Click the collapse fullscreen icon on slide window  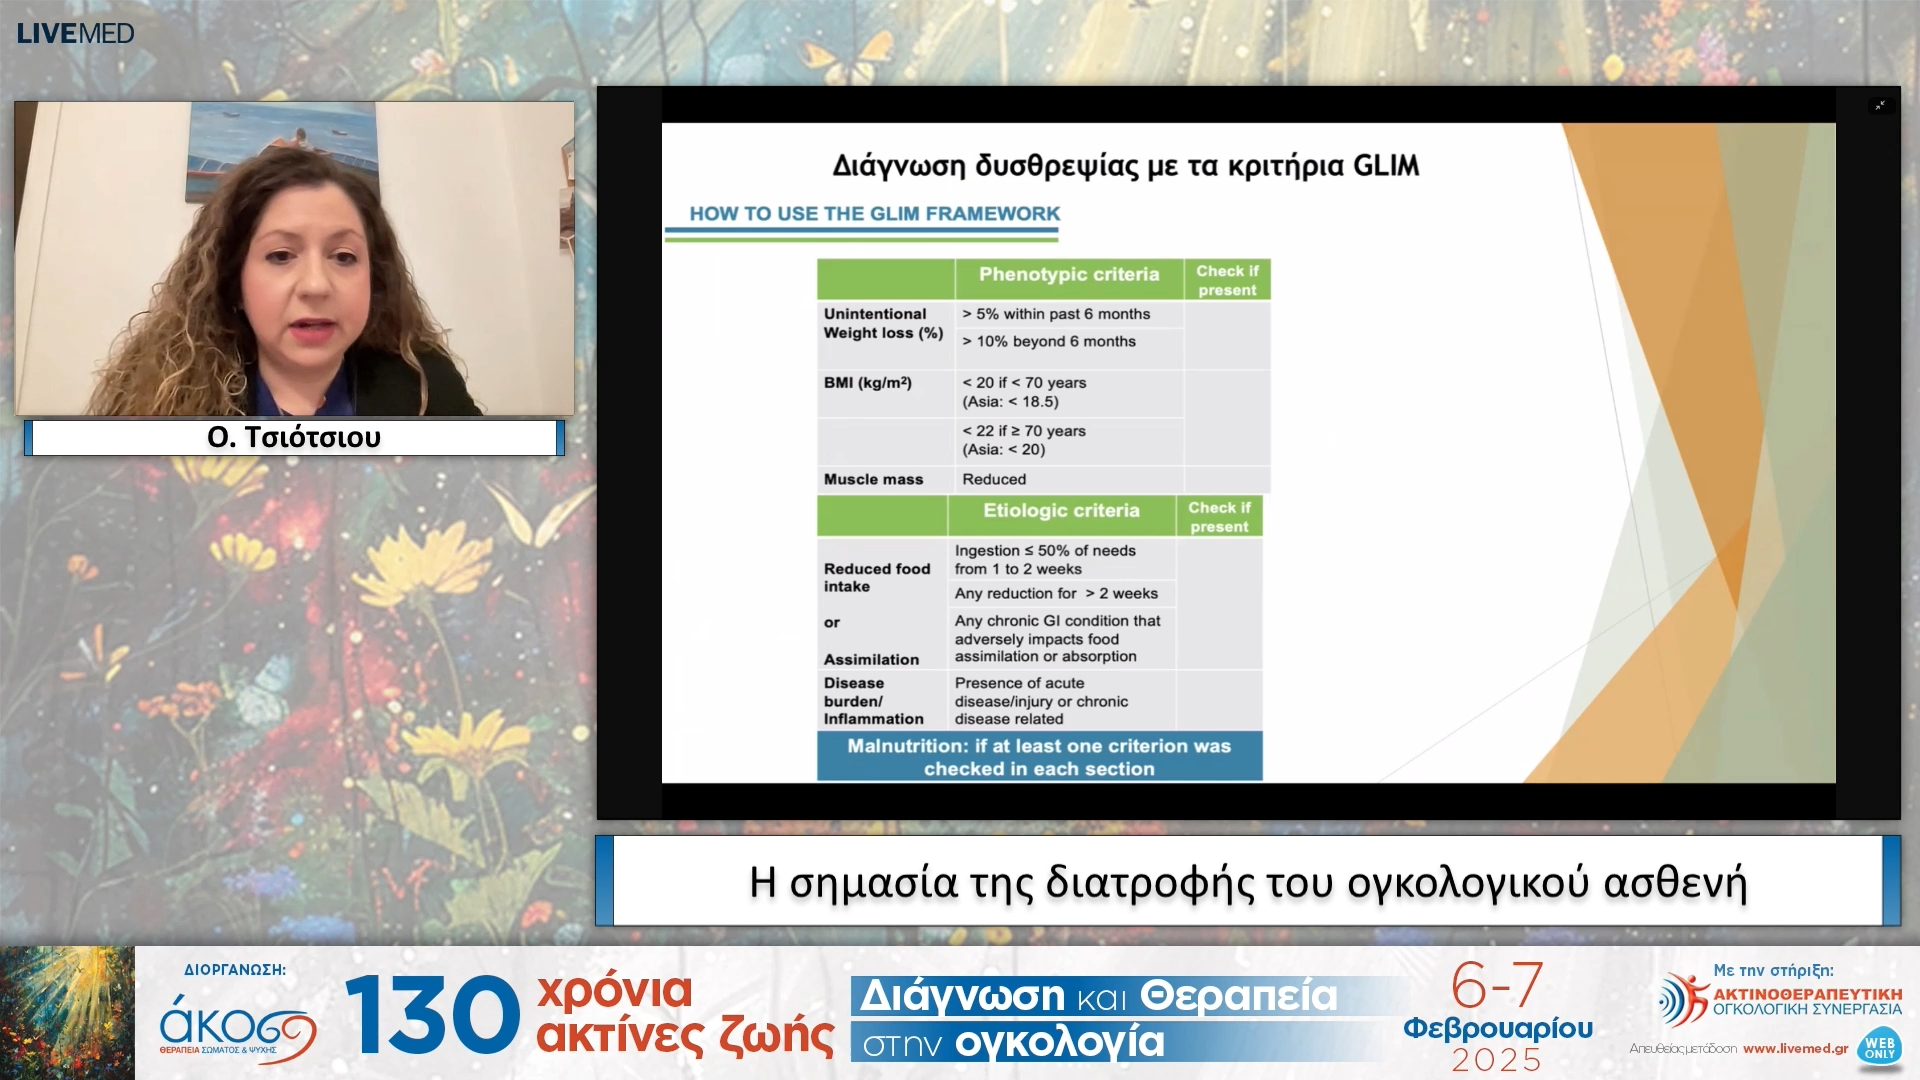click(x=1880, y=105)
